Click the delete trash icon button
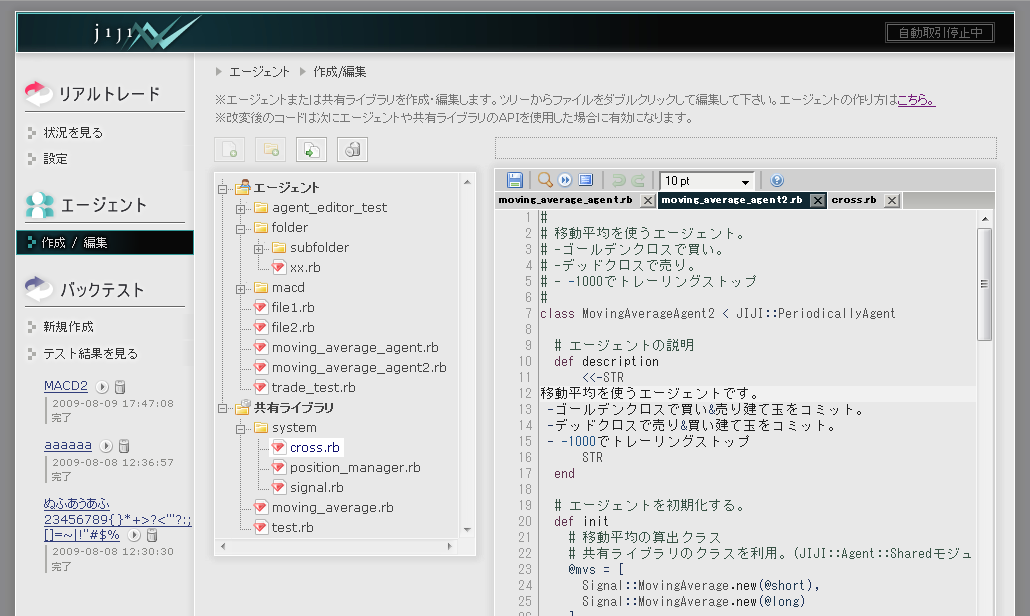 click(x=352, y=150)
